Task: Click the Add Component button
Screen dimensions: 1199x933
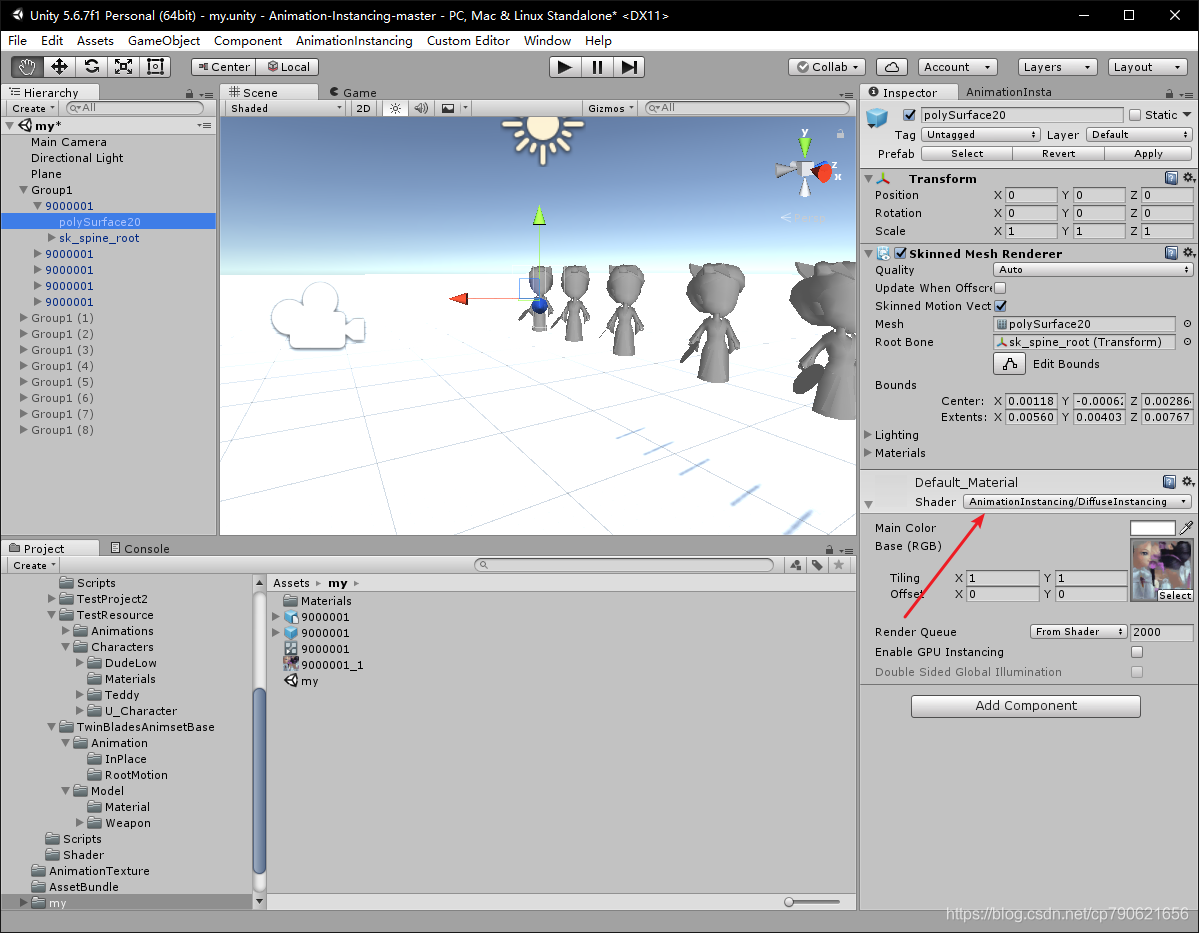Action: [x=1025, y=706]
